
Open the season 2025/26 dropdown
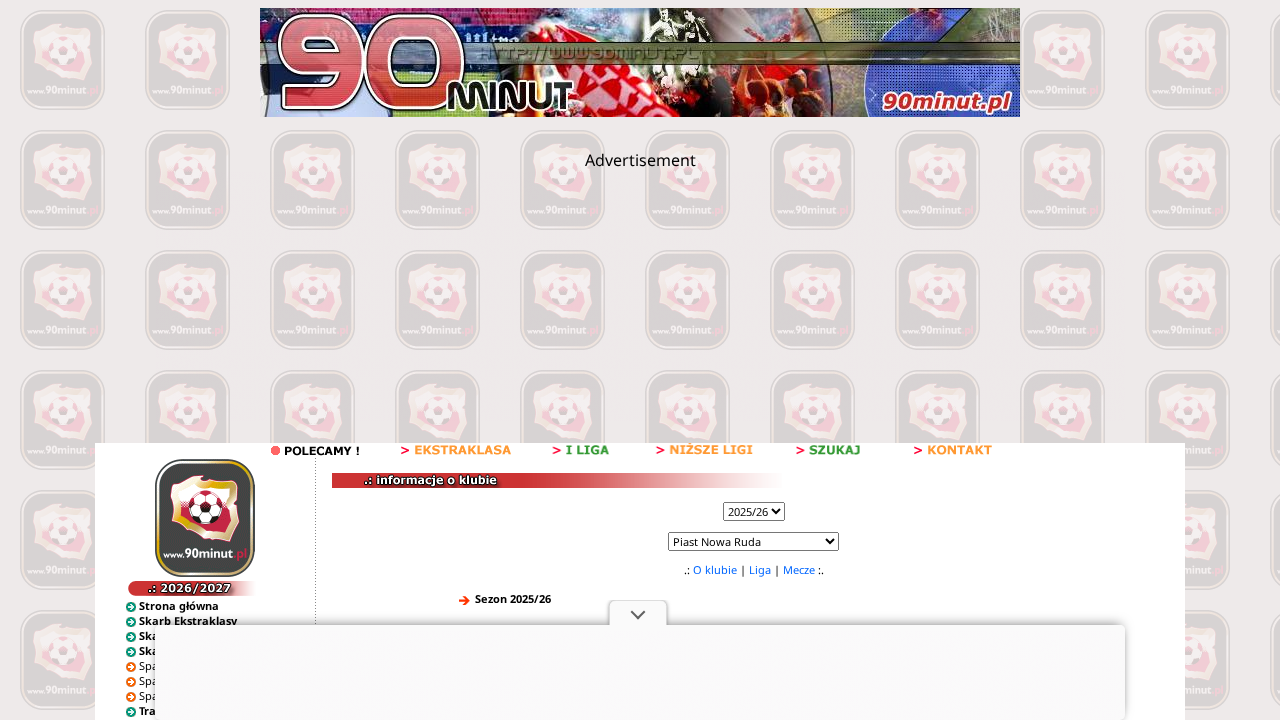[x=754, y=512]
